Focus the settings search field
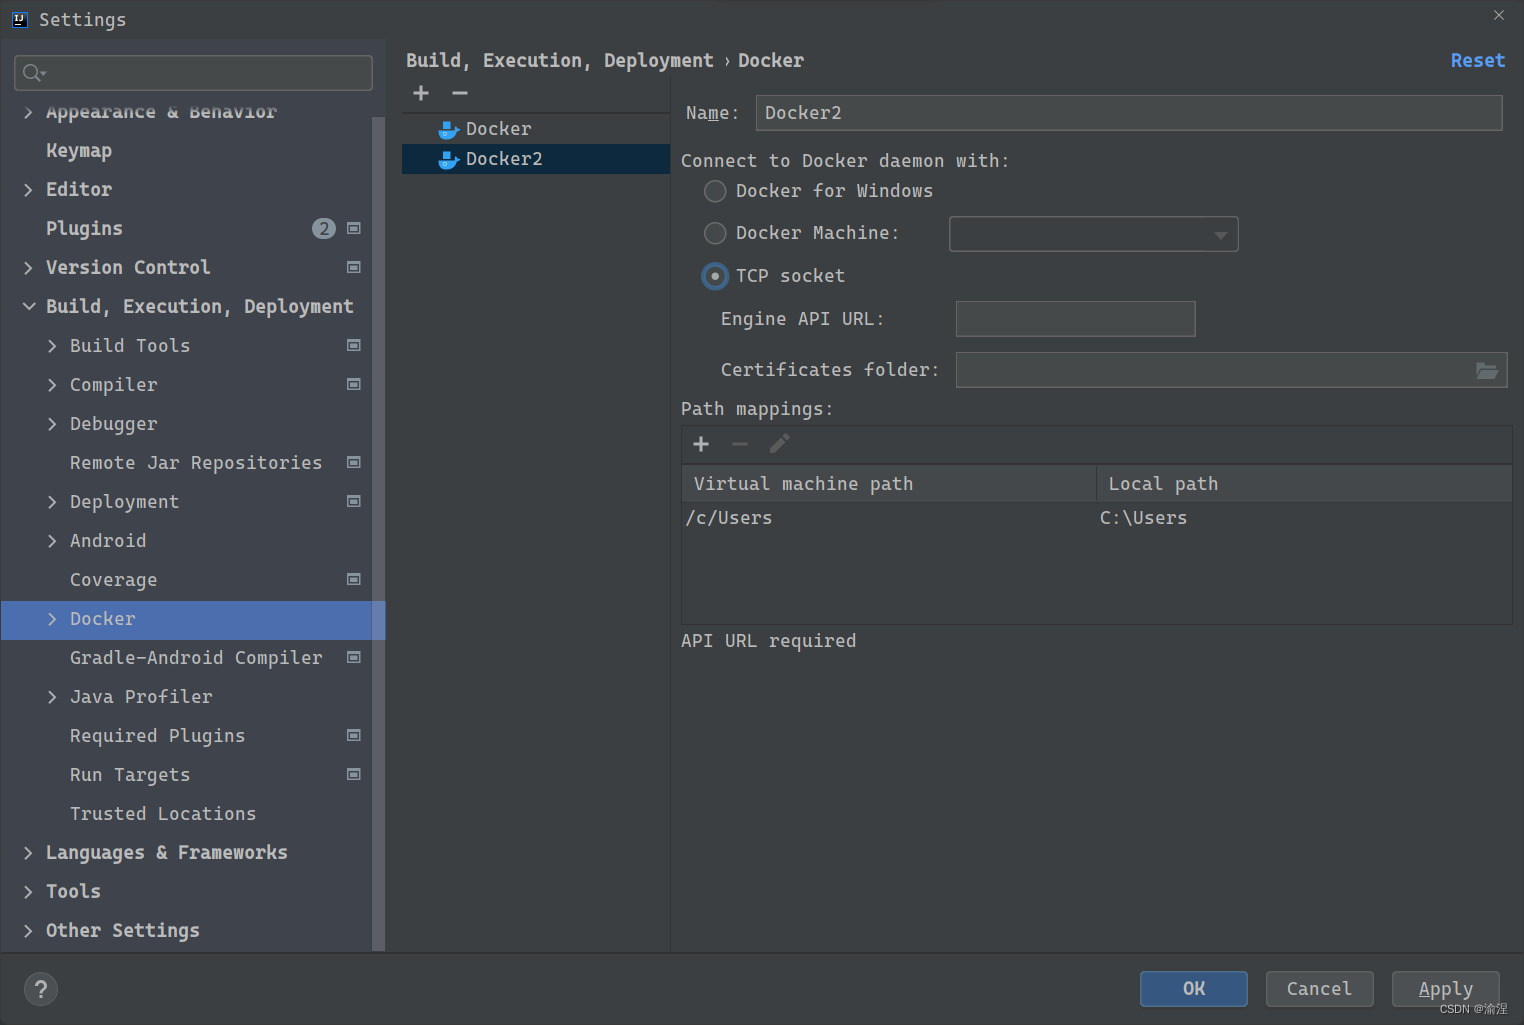This screenshot has height=1025, width=1524. pos(194,73)
